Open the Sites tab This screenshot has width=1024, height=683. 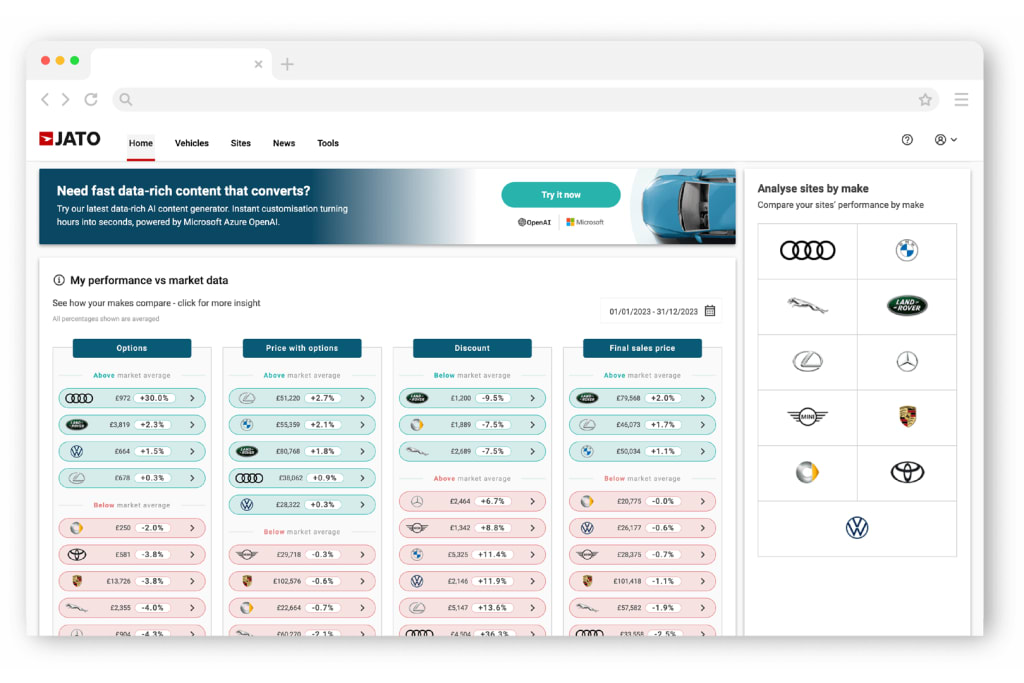(240, 143)
